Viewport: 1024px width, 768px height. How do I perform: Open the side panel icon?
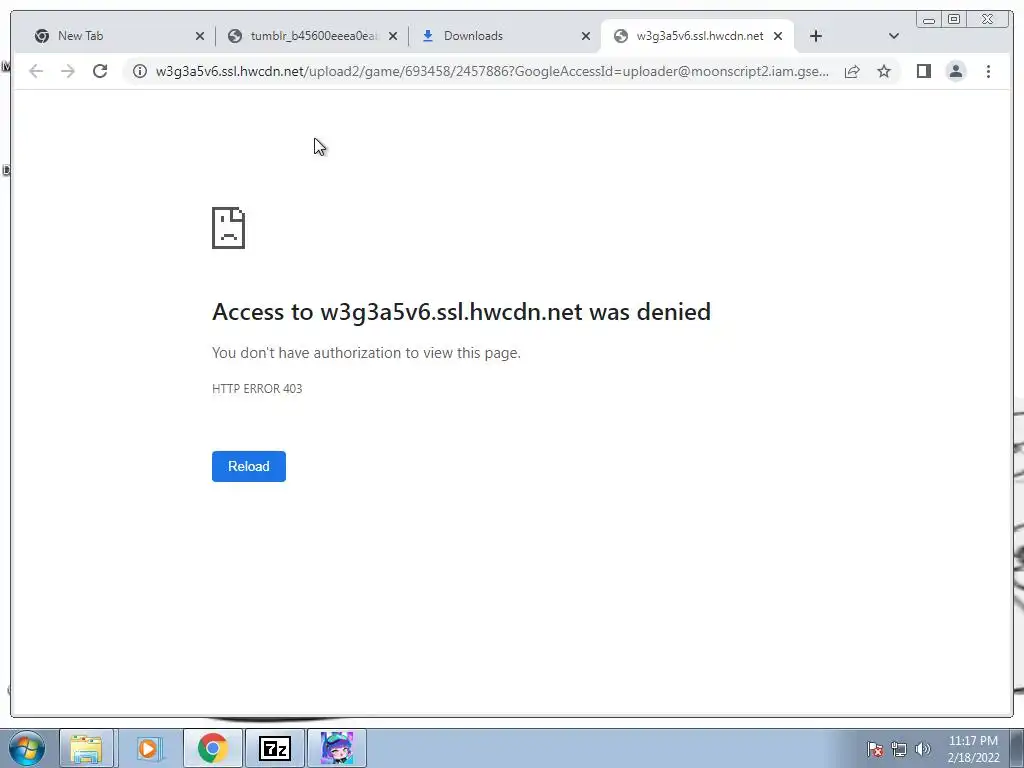point(923,71)
